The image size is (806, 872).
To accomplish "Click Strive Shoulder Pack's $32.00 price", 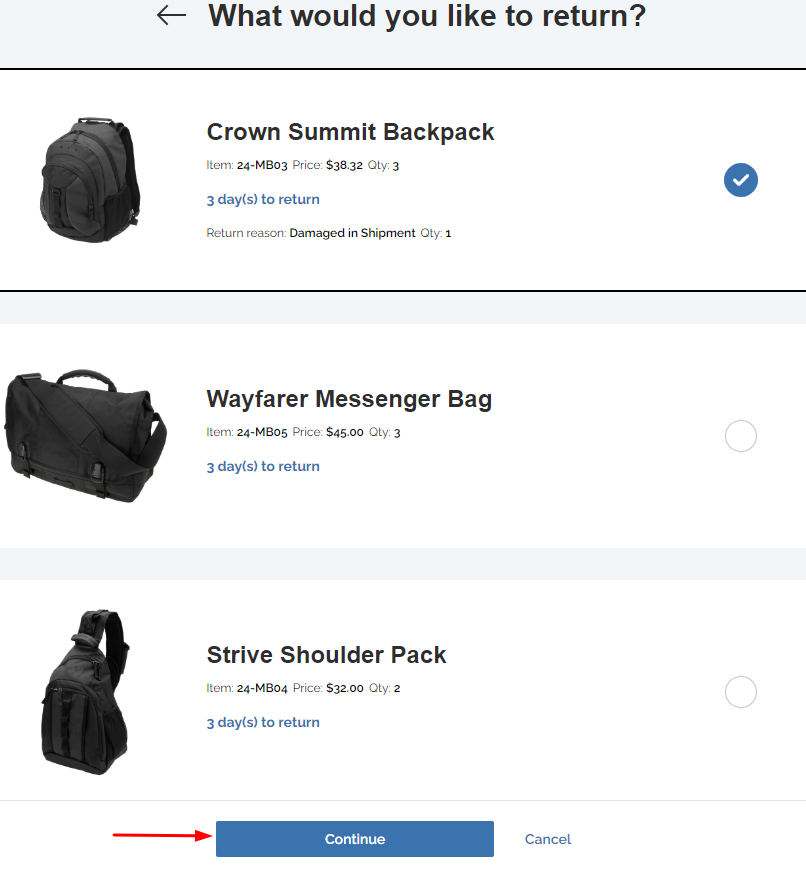I will (345, 688).
